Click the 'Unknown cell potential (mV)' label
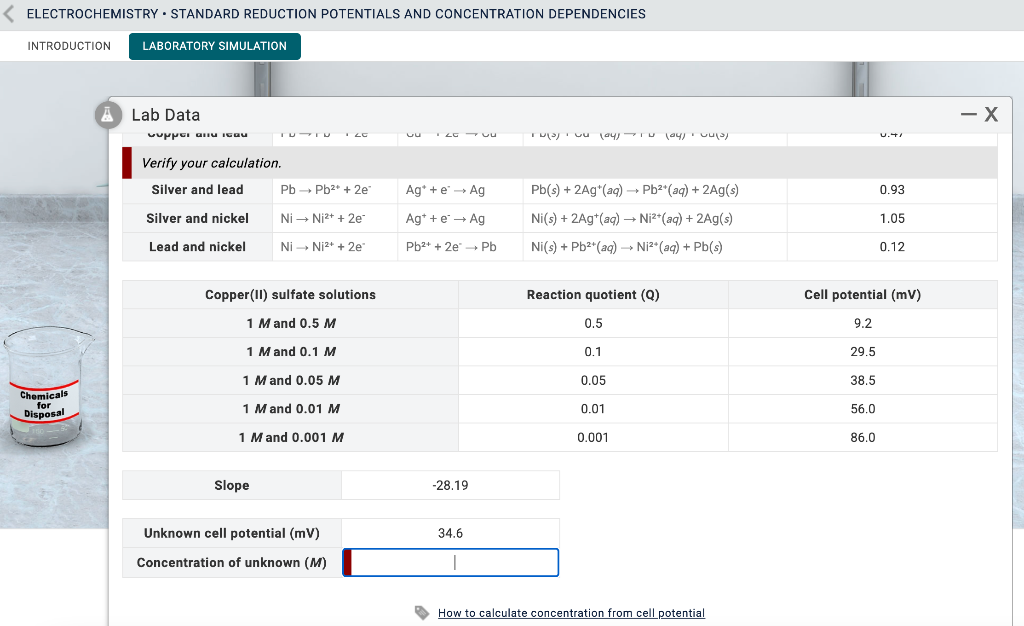 tap(232, 533)
